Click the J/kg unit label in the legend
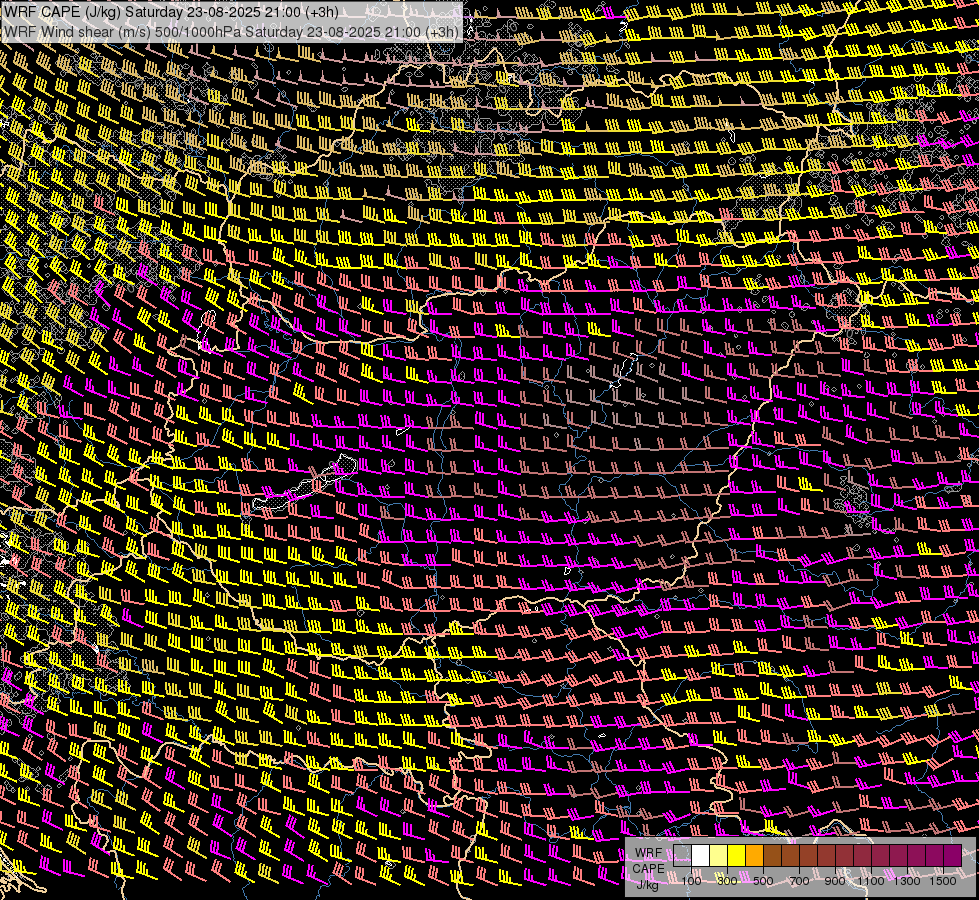 click(x=647, y=885)
